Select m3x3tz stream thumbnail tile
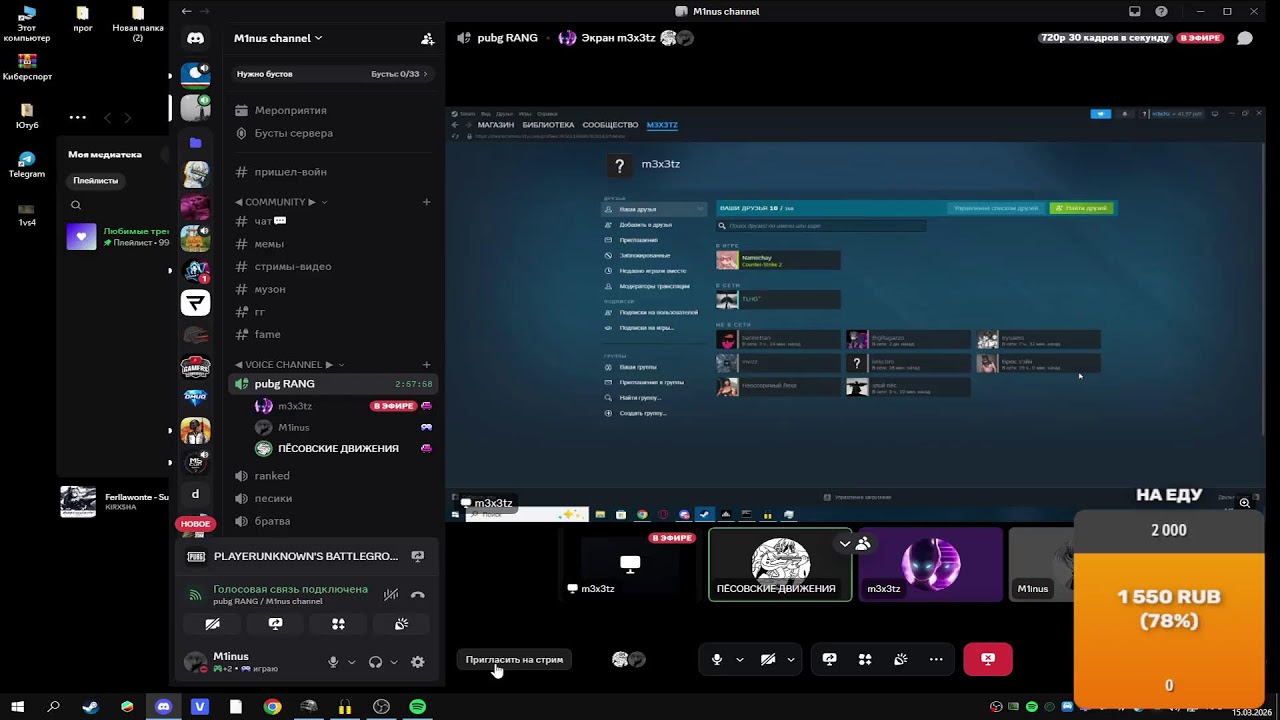 click(630, 565)
